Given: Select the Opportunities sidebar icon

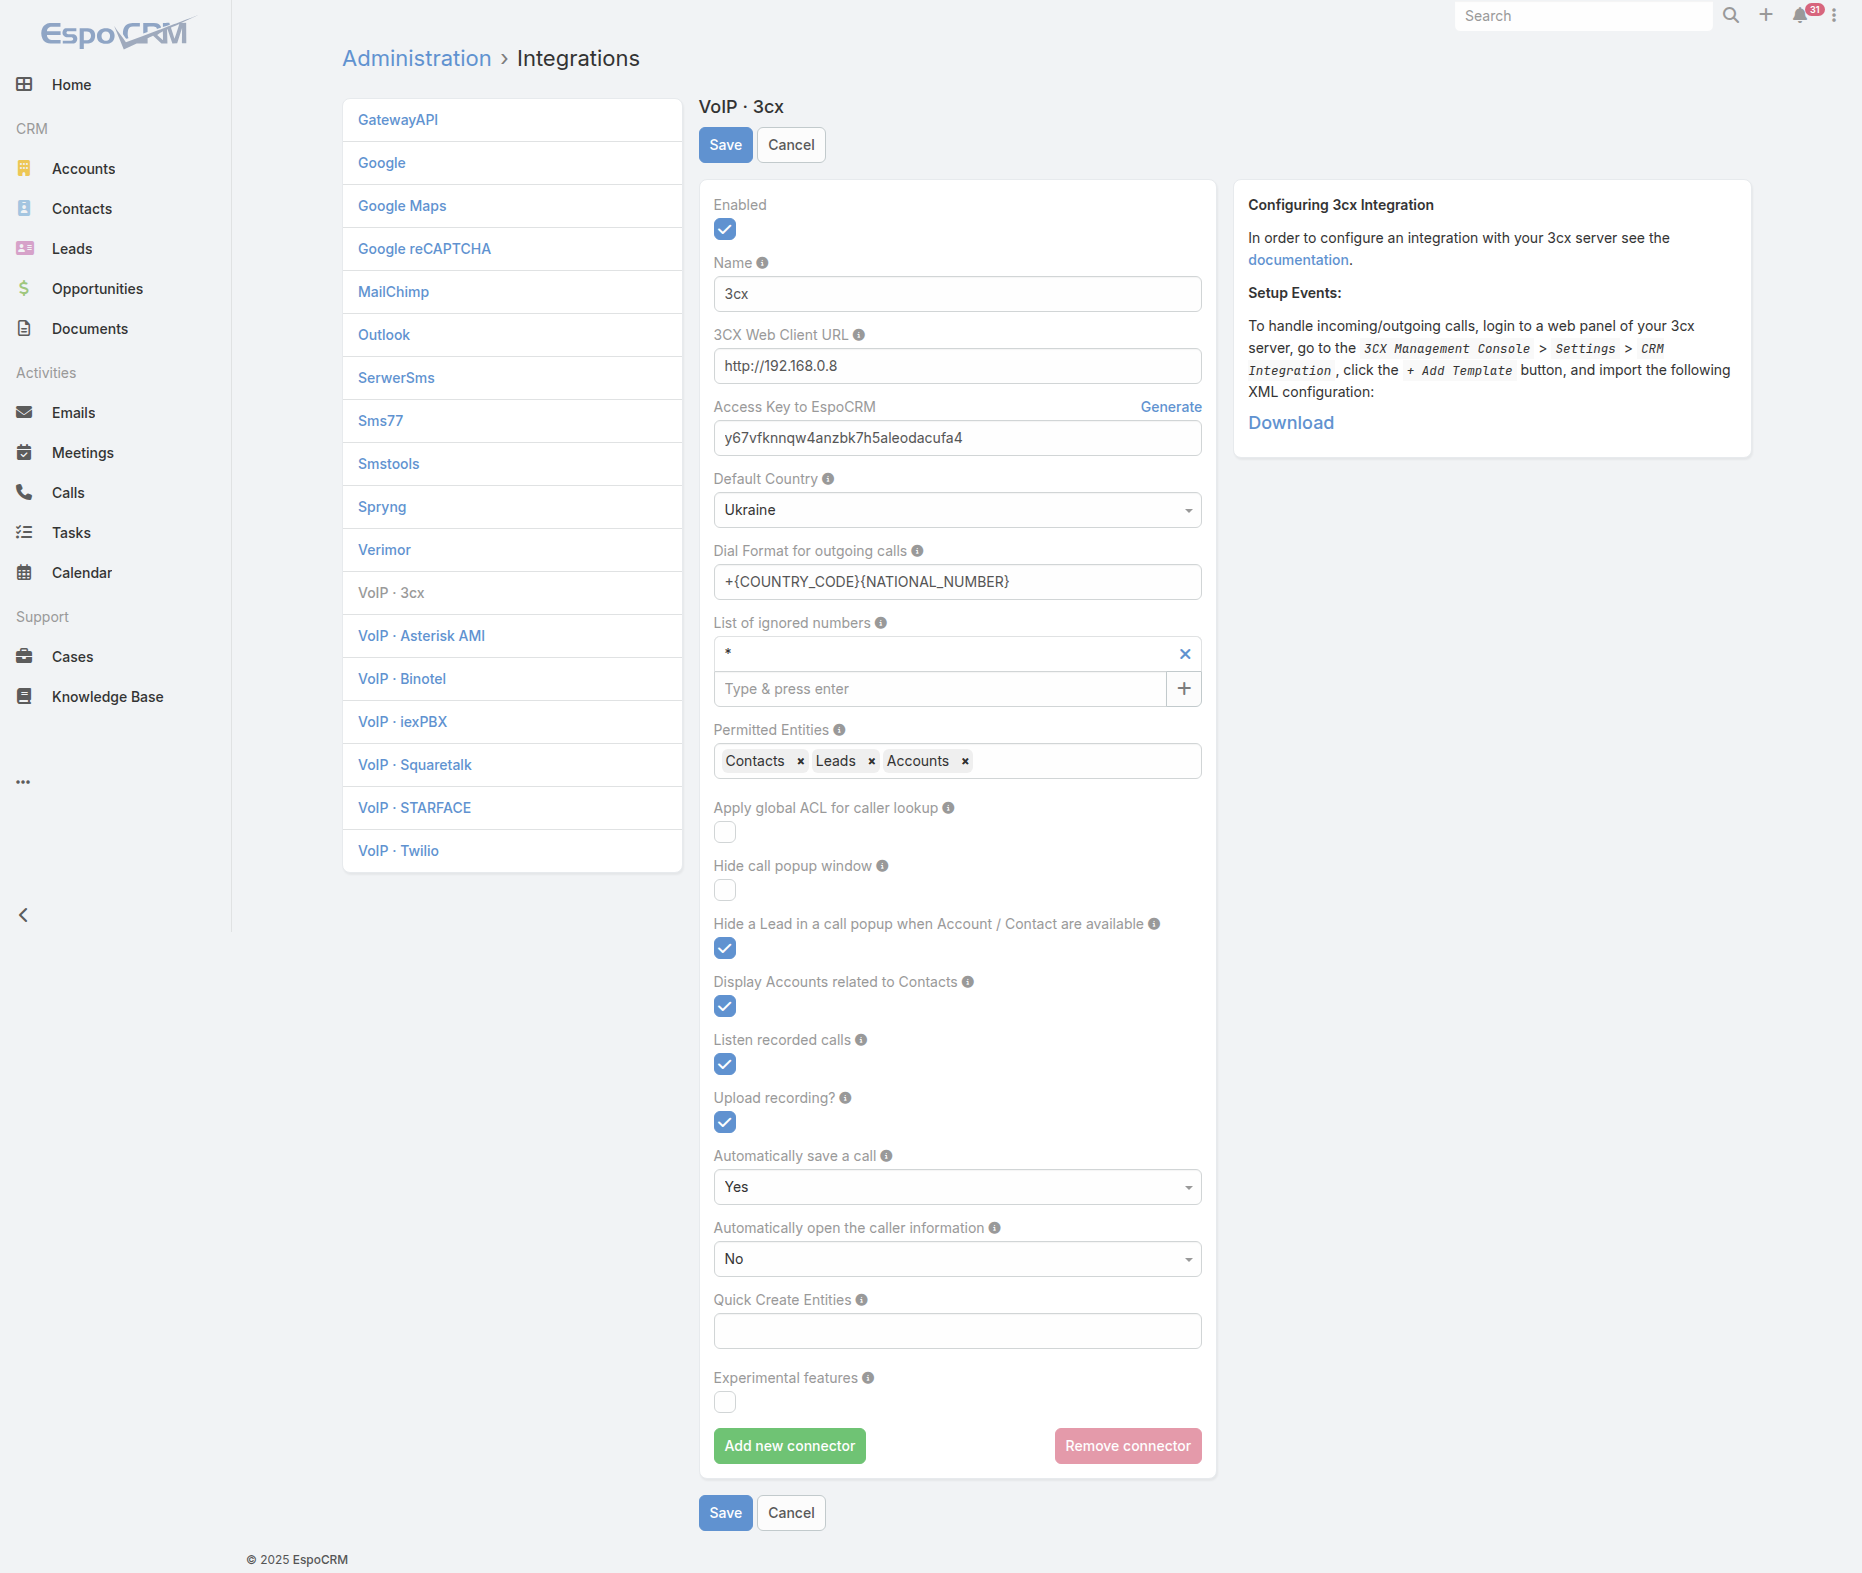Looking at the screenshot, I should pos(24,288).
